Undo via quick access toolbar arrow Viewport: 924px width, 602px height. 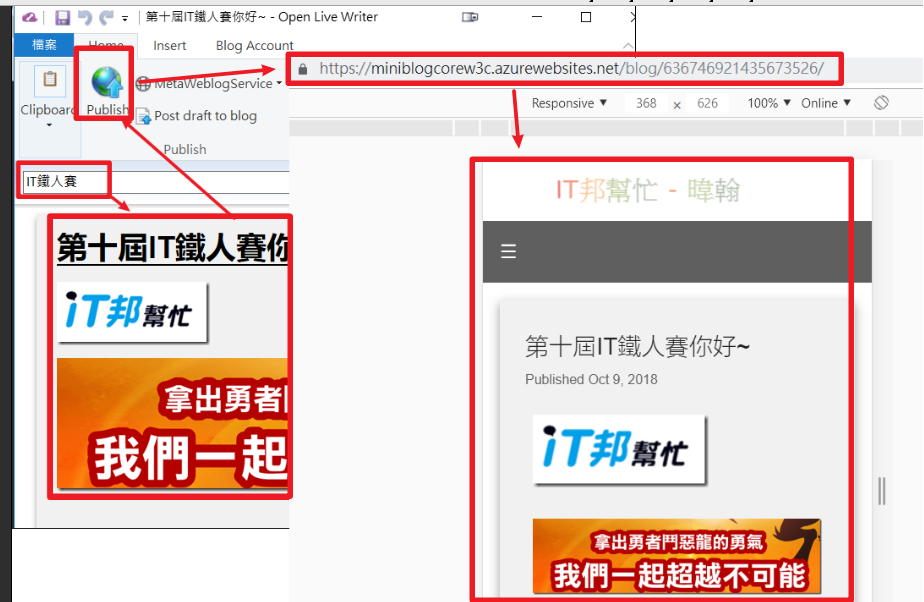[85, 18]
